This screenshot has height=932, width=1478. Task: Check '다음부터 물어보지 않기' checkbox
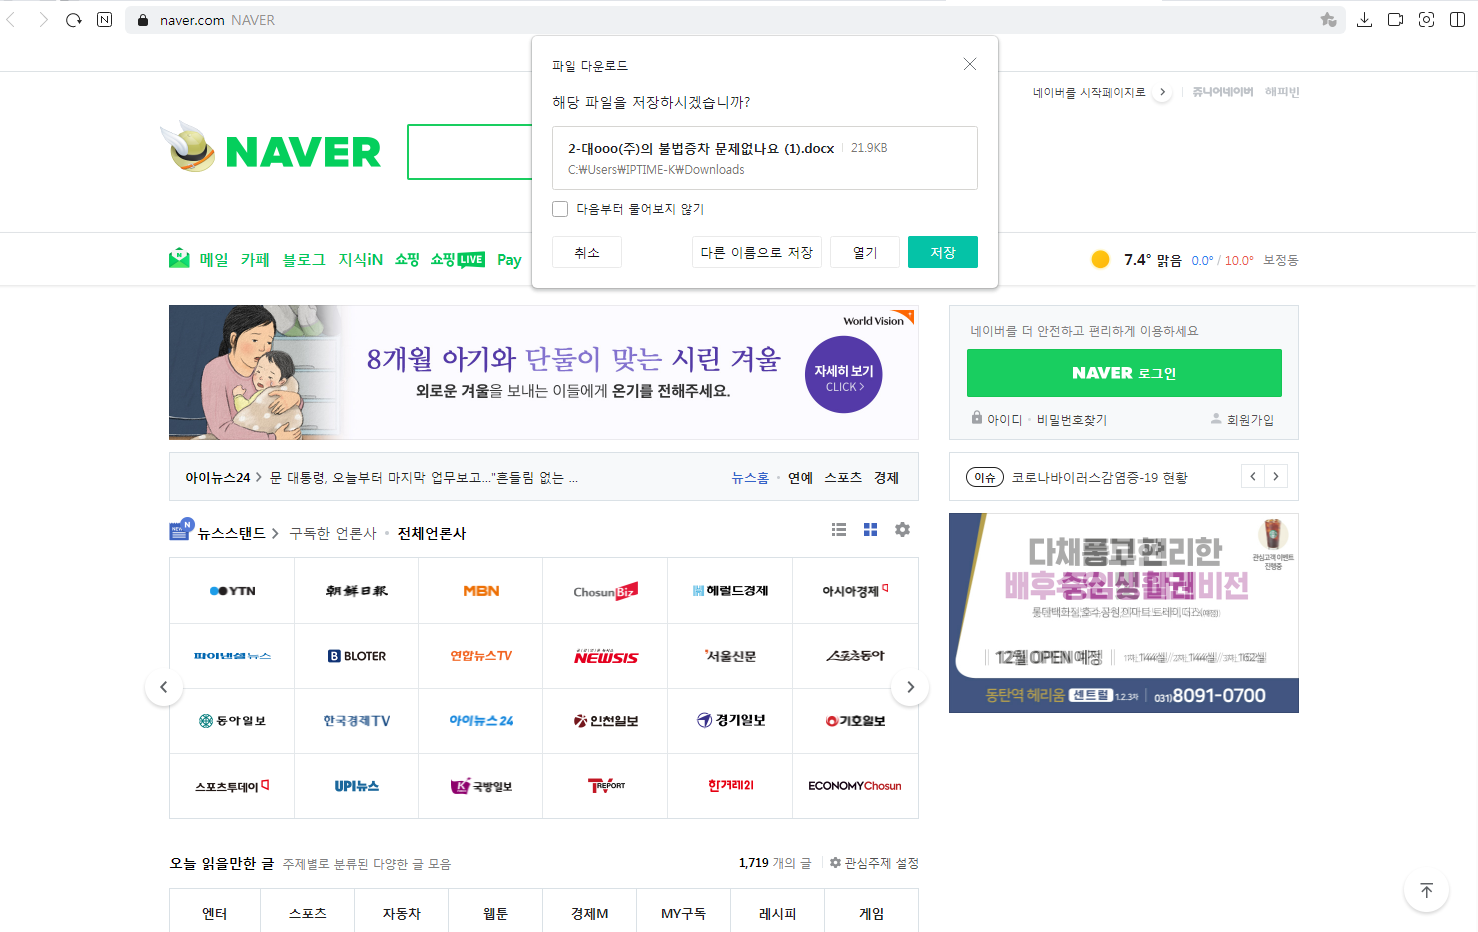coord(560,209)
